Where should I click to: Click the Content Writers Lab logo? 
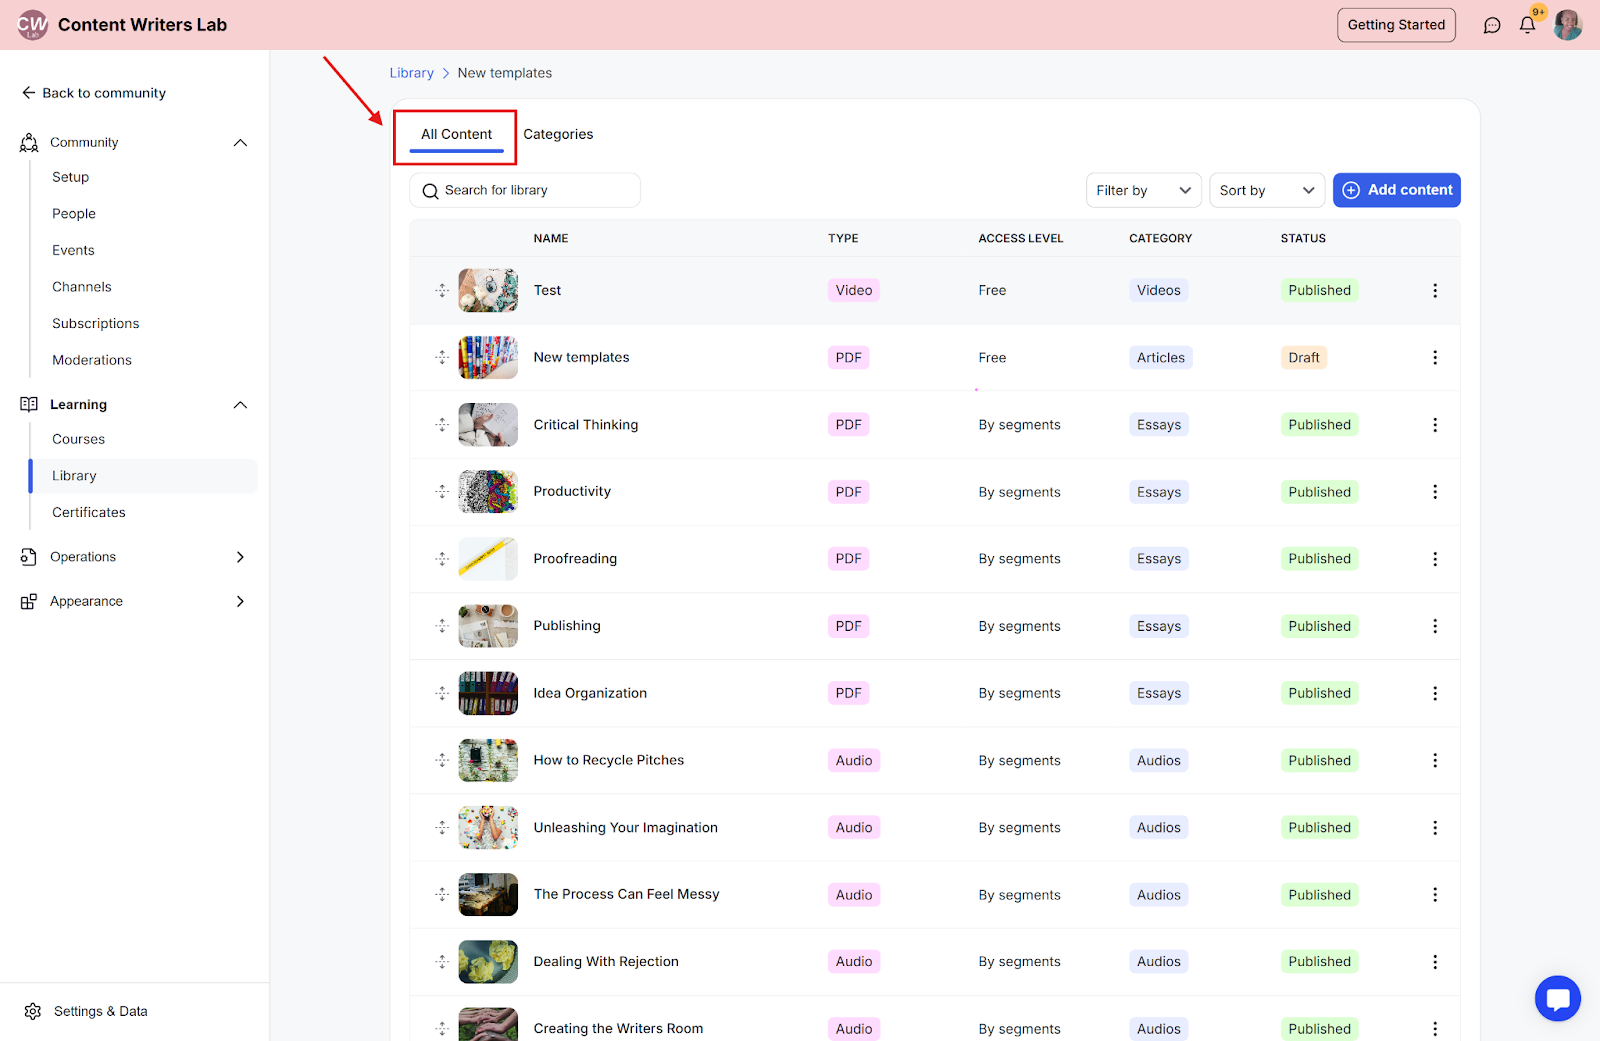[x=32, y=25]
